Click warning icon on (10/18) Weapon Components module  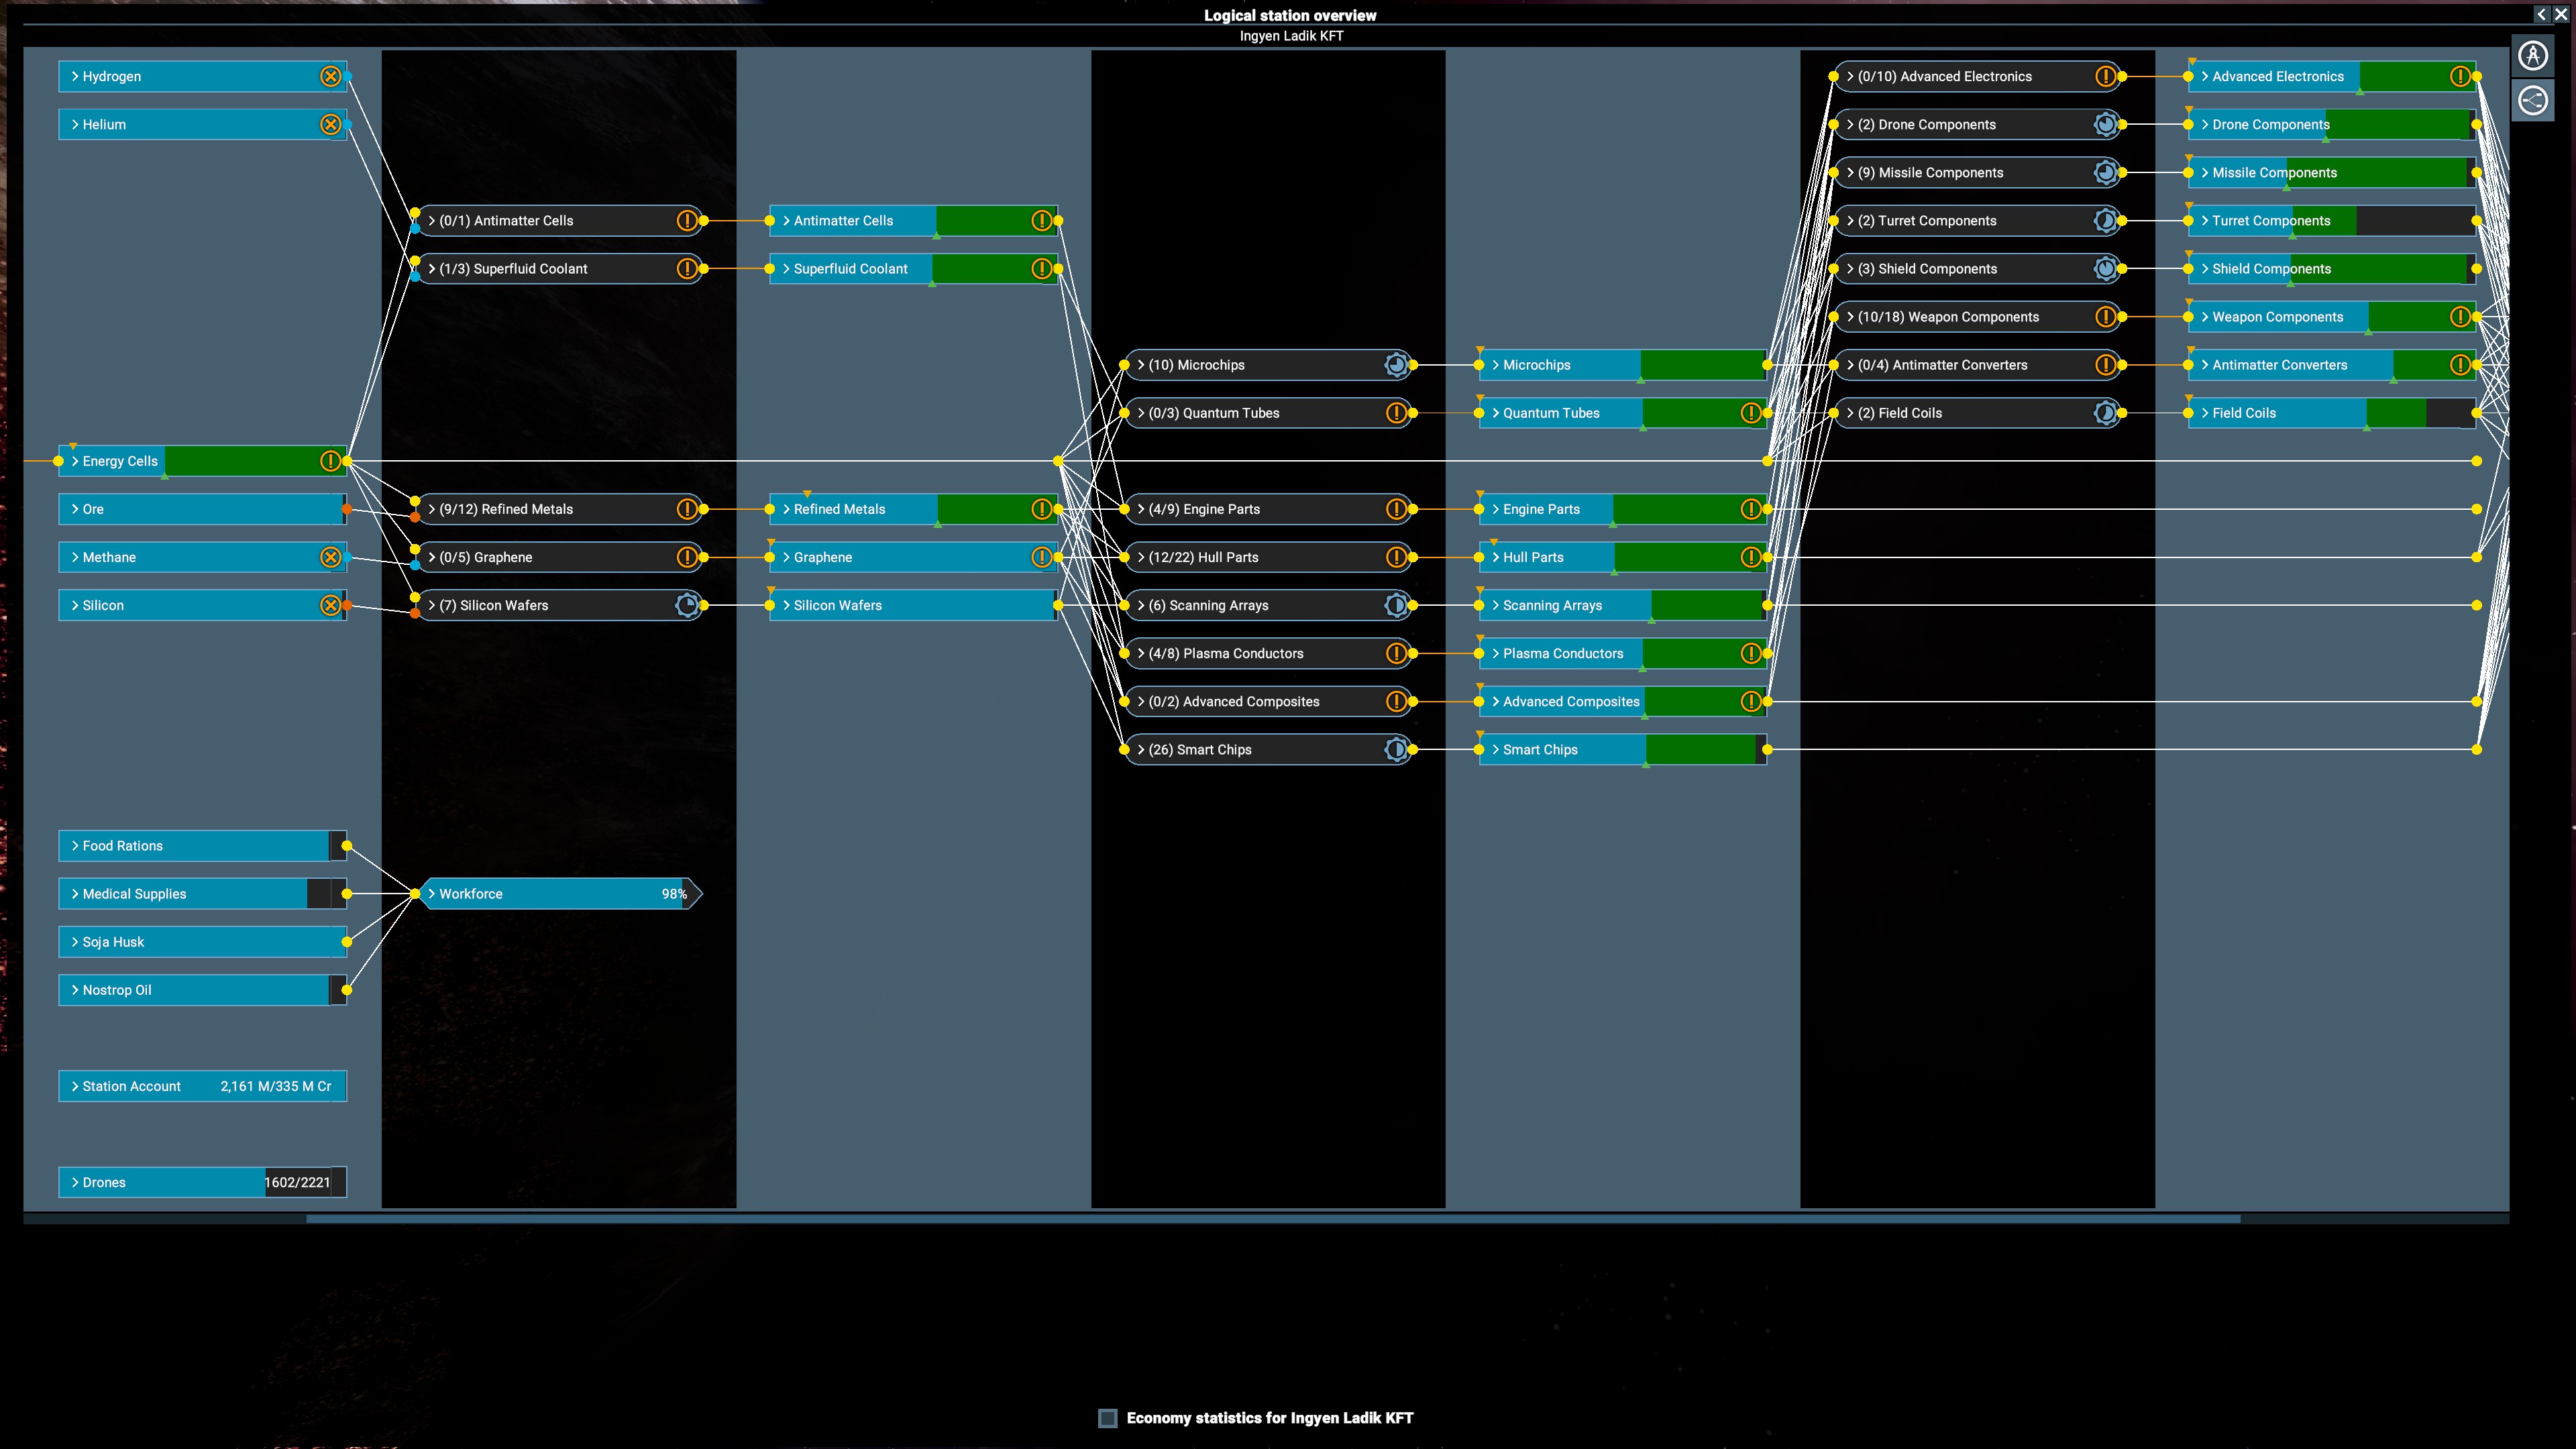(2105, 317)
